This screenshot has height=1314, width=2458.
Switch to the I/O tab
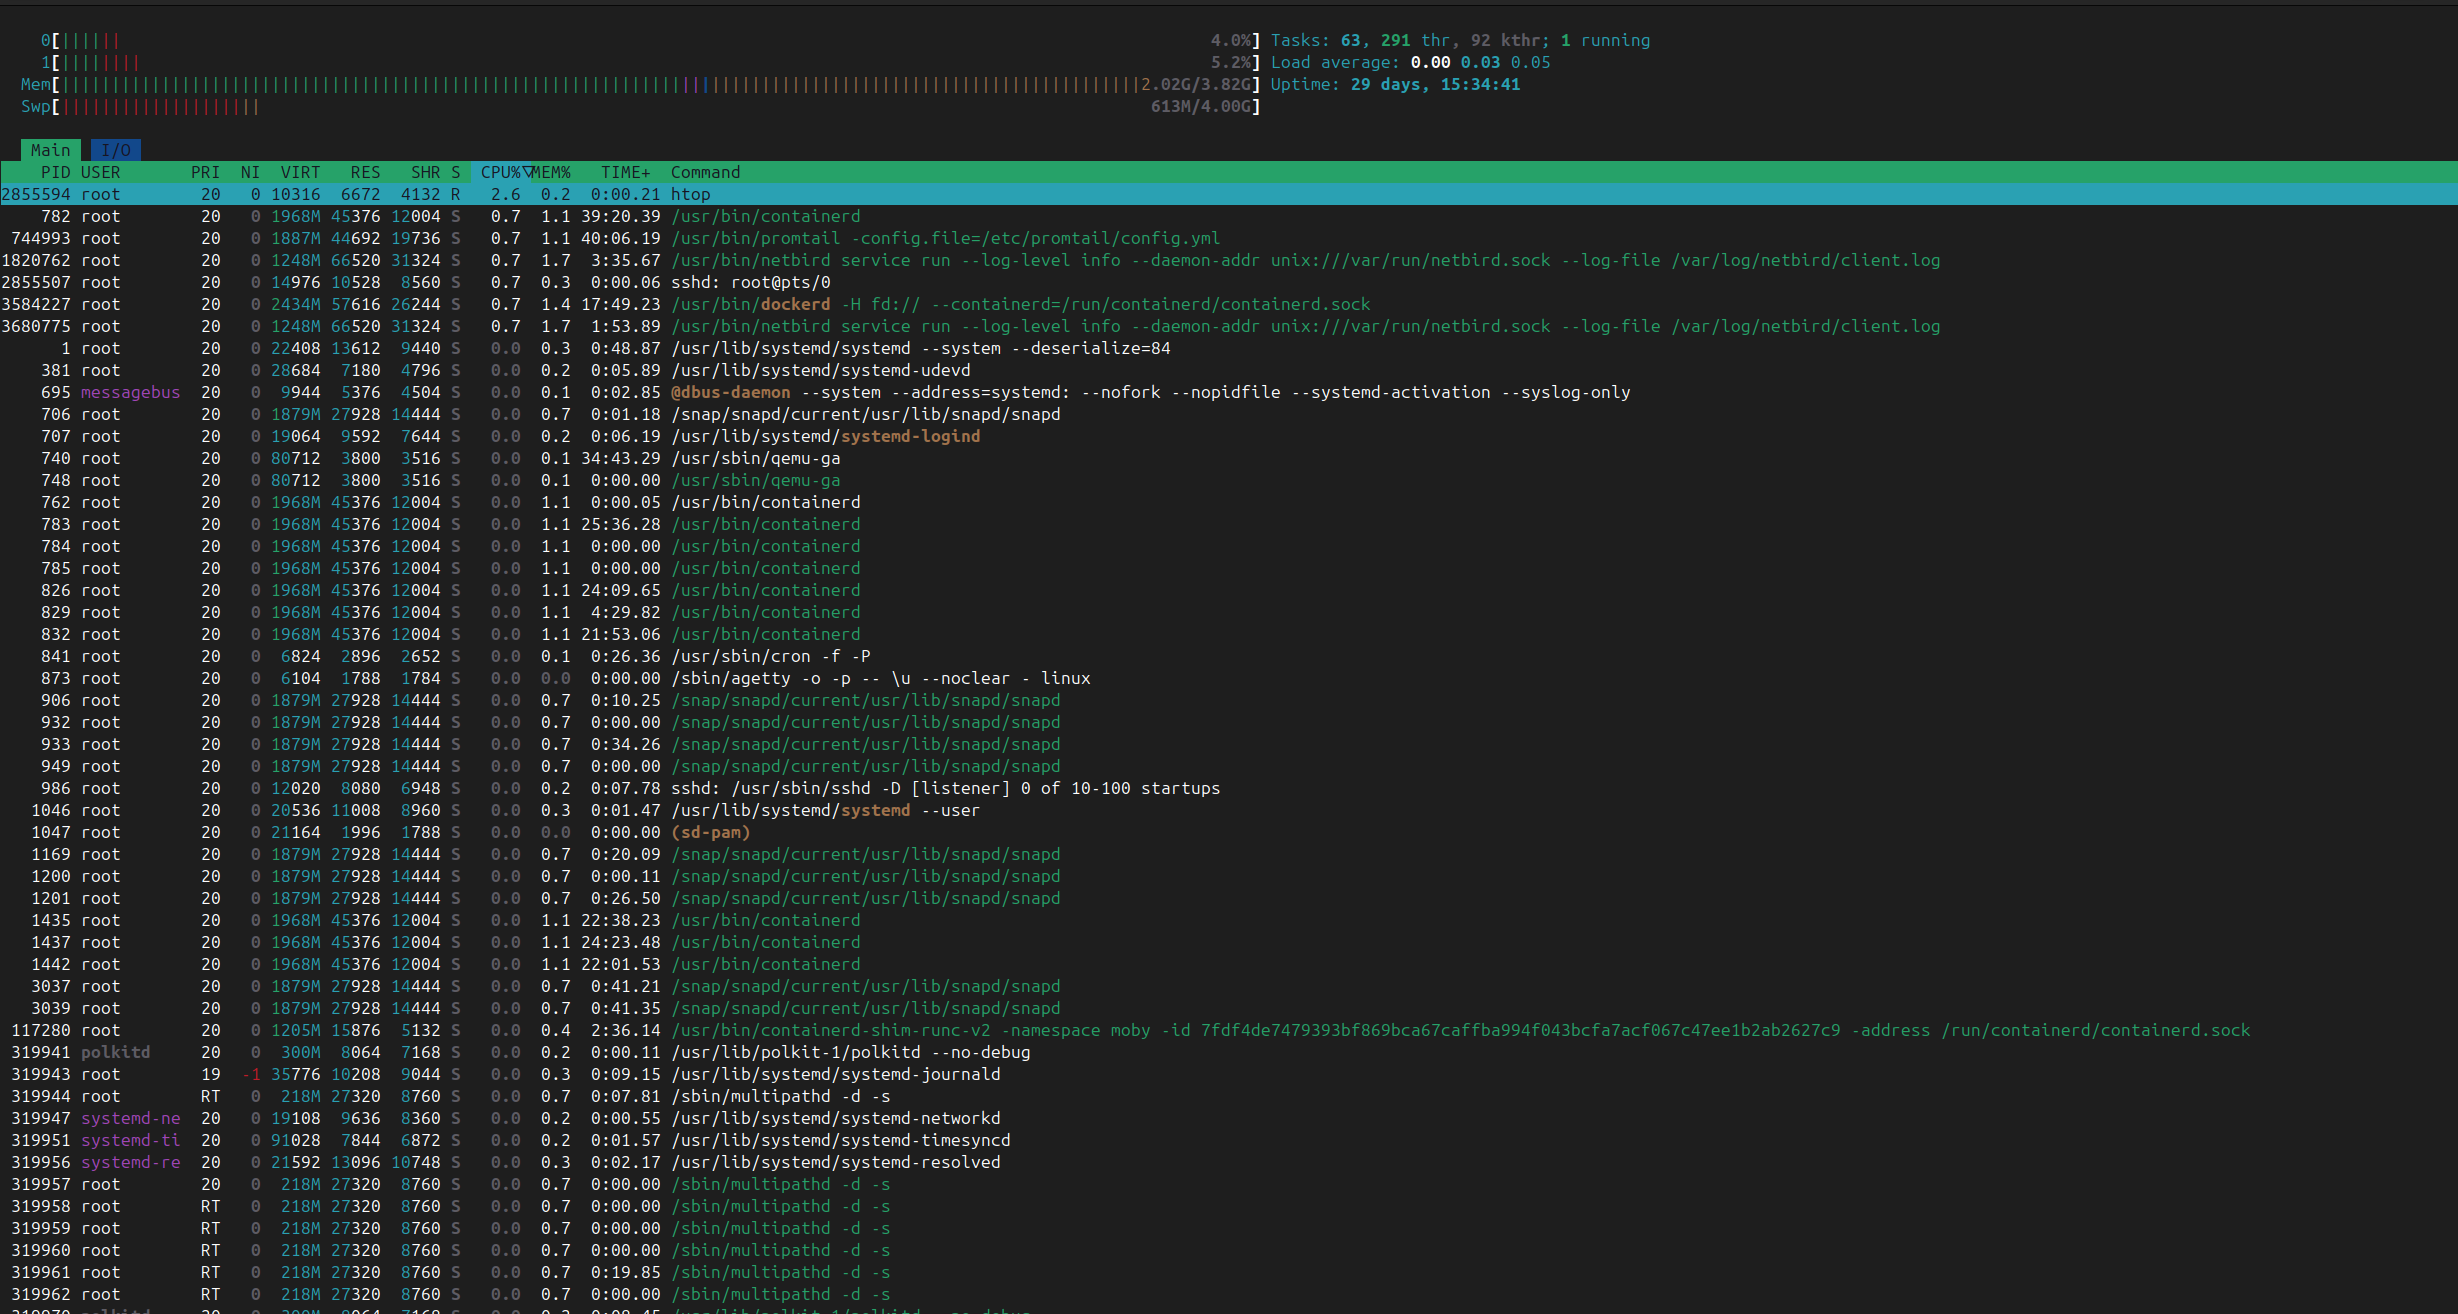(116, 150)
